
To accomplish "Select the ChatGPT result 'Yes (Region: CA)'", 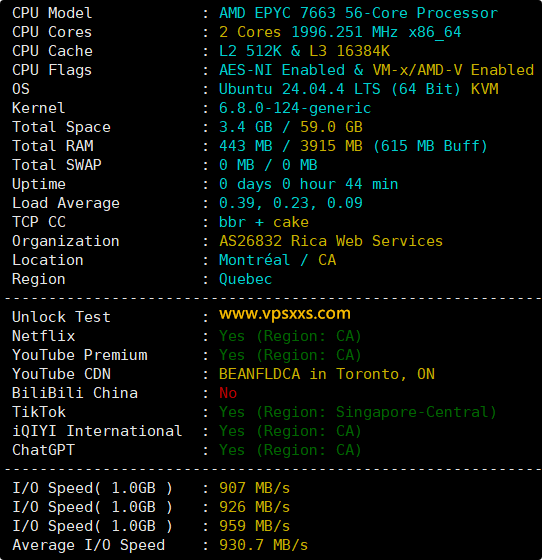I will click(x=290, y=450).
